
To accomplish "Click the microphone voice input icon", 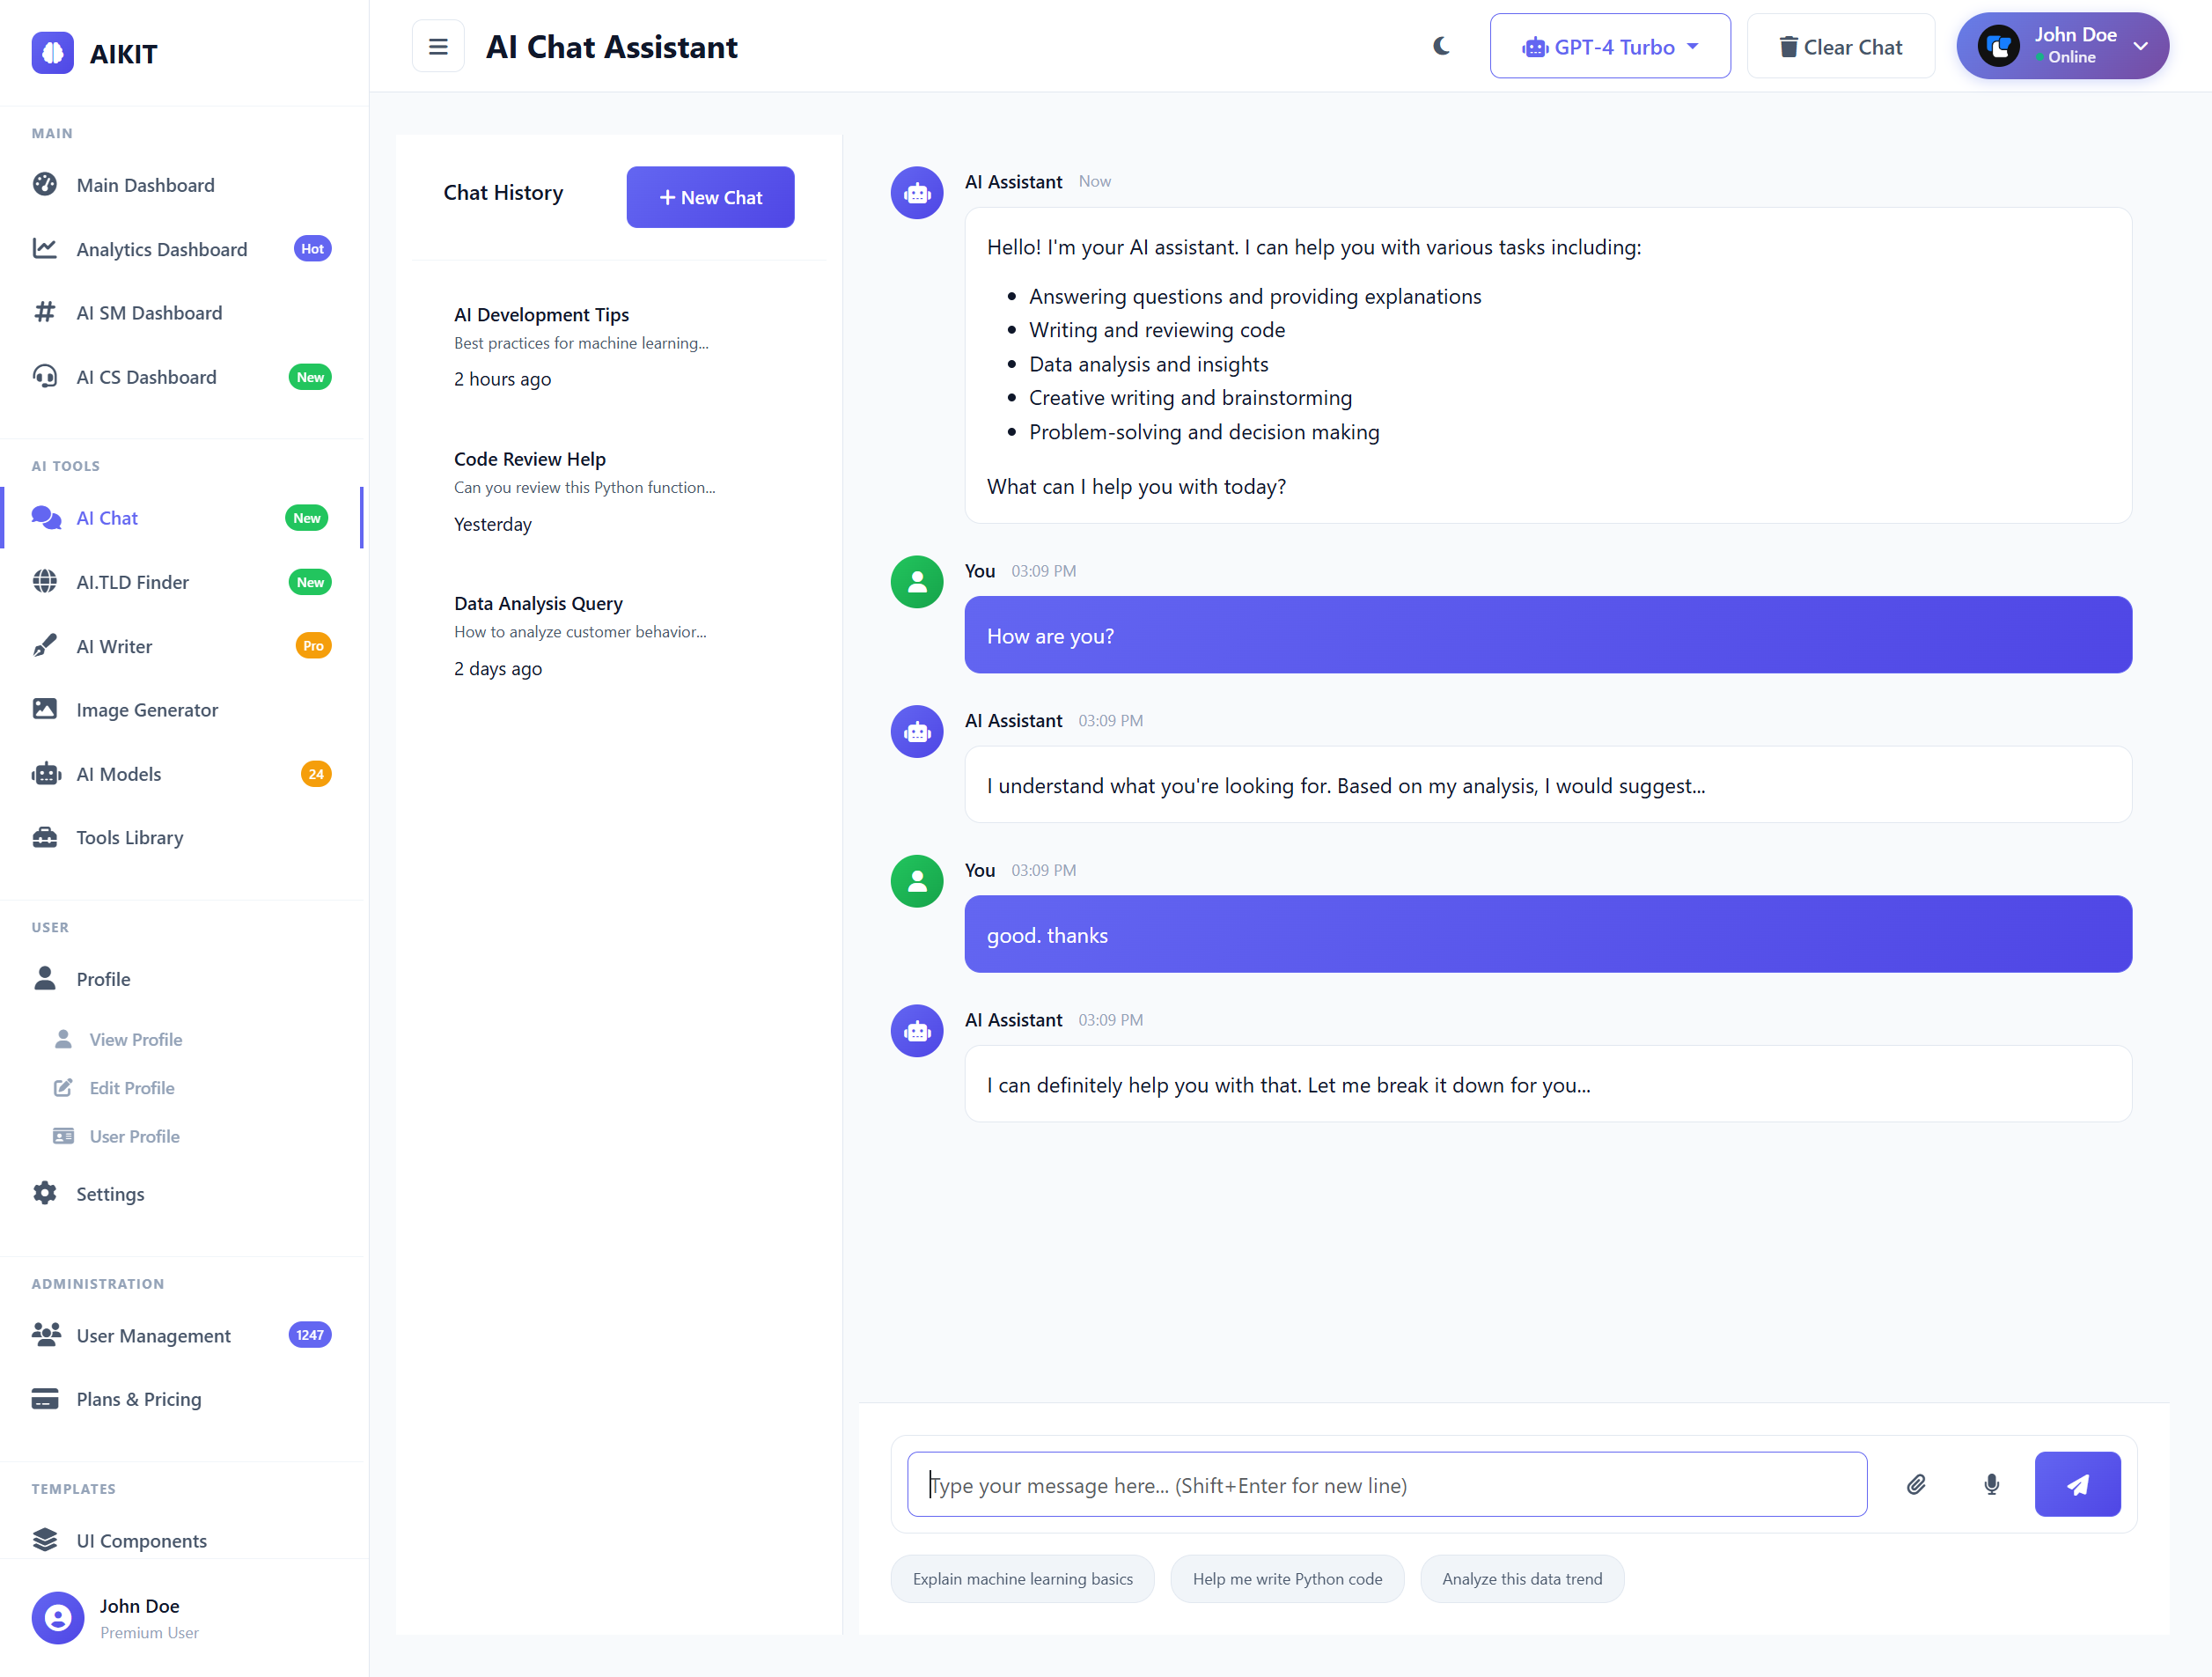I will point(1991,1484).
